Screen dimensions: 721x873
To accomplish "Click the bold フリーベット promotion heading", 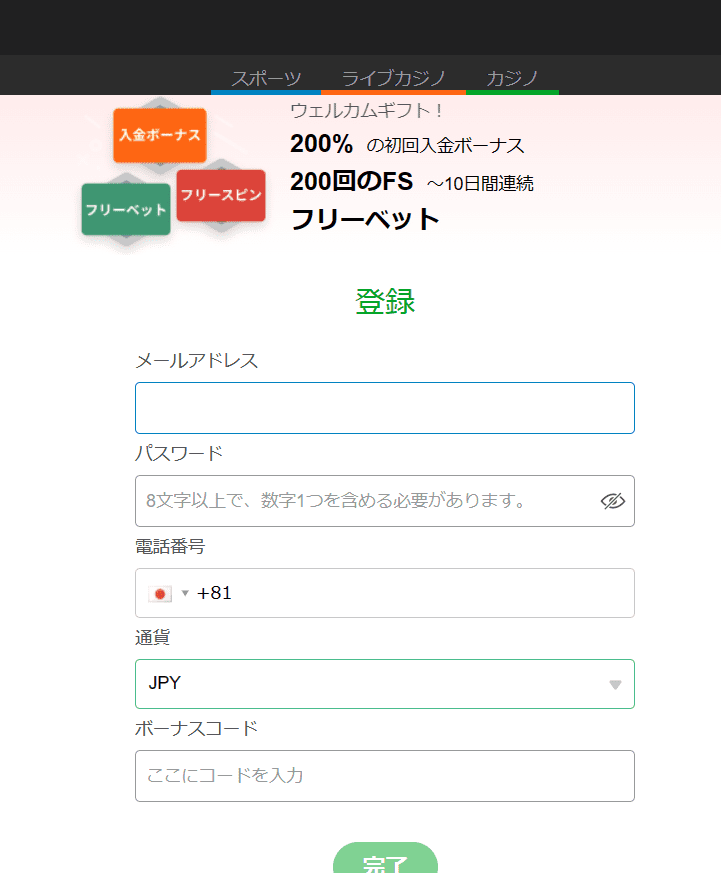I will [x=365, y=219].
